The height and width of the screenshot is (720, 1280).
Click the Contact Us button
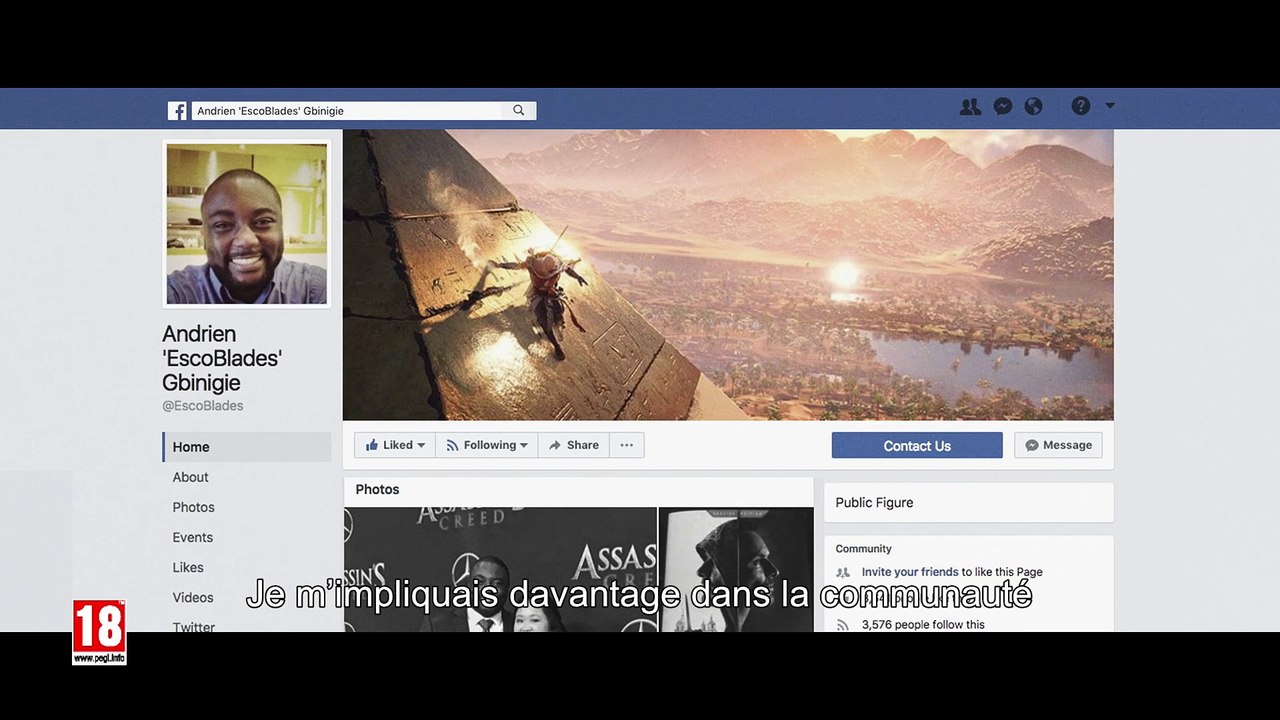[x=917, y=446]
